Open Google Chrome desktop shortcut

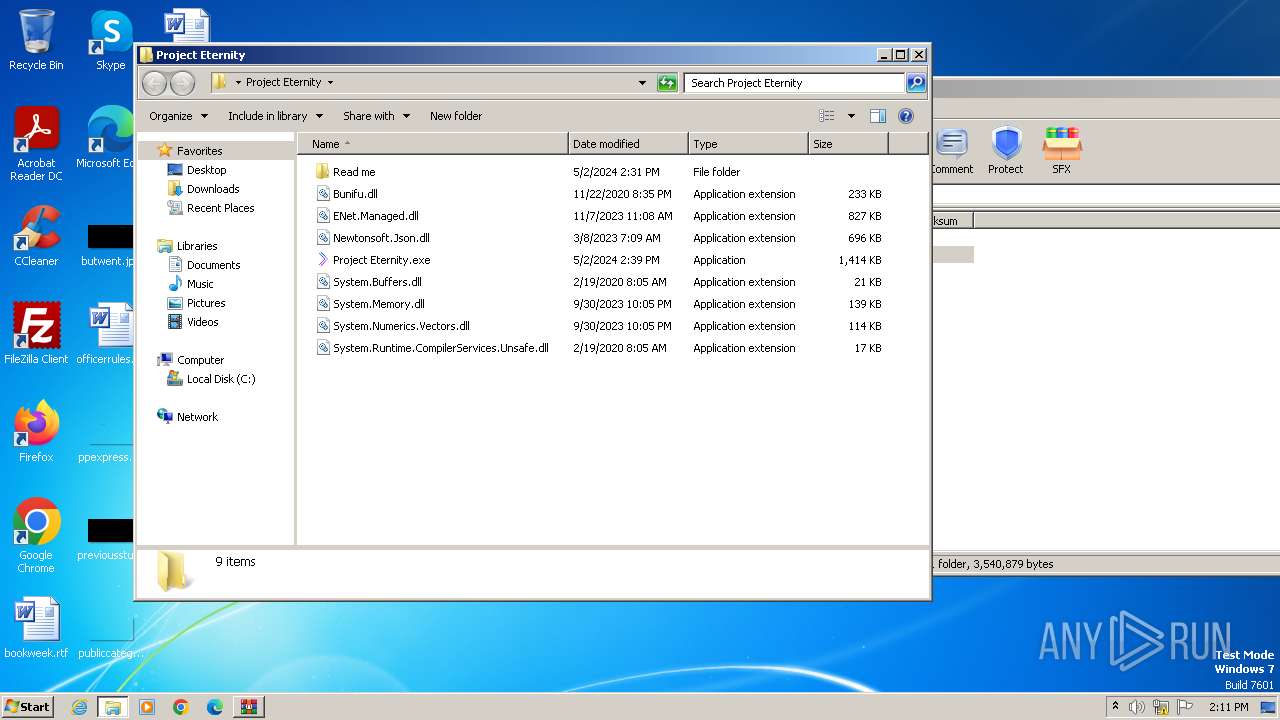tap(36, 536)
